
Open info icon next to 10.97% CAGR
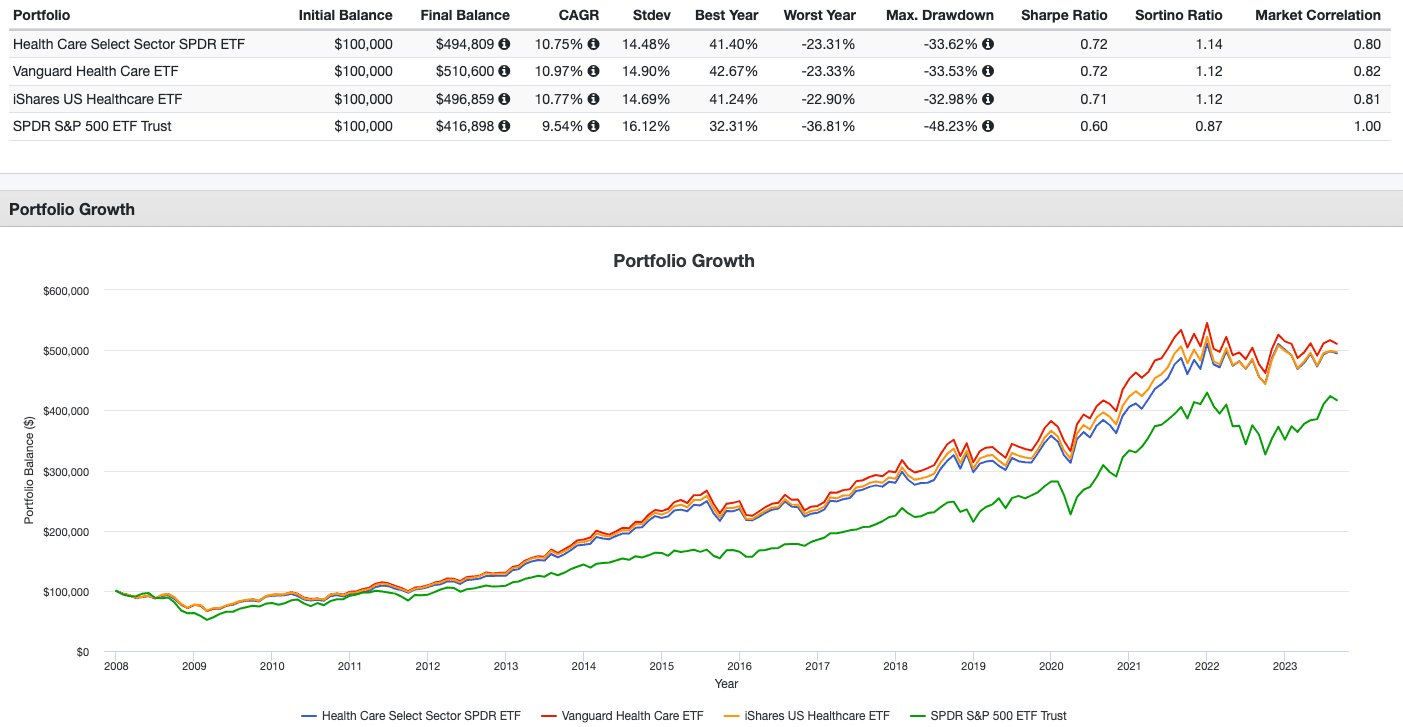(x=594, y=71)
